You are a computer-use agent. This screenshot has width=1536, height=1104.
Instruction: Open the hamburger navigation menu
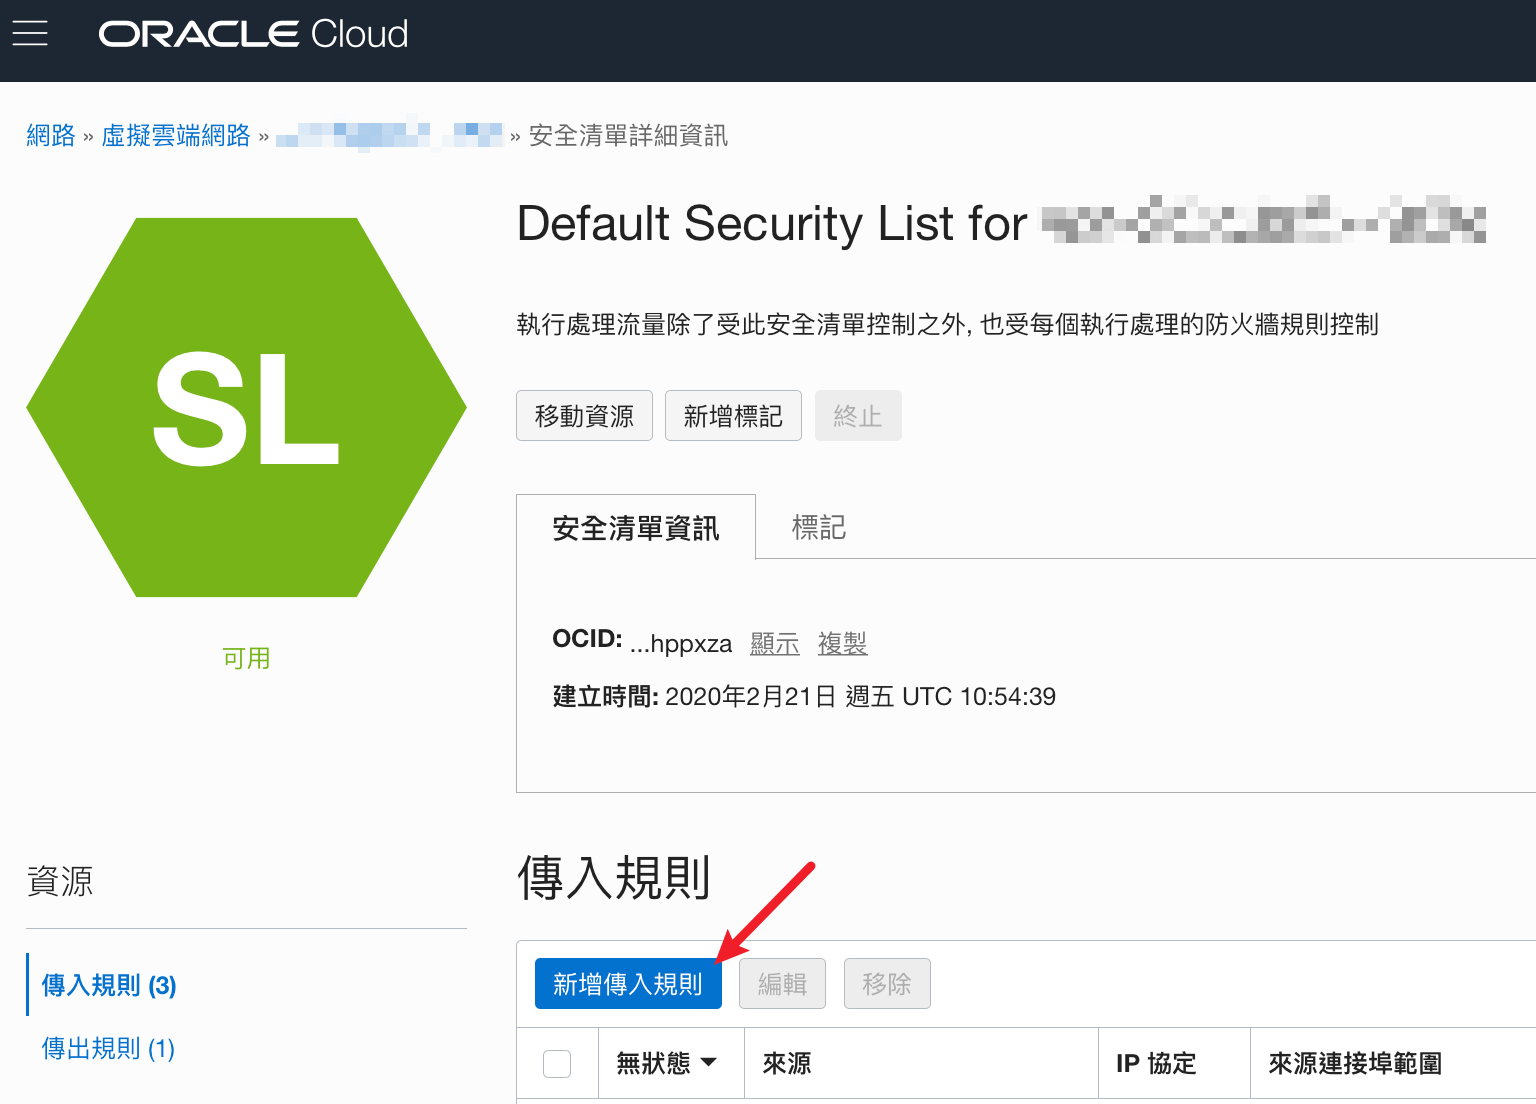[30, 34]
